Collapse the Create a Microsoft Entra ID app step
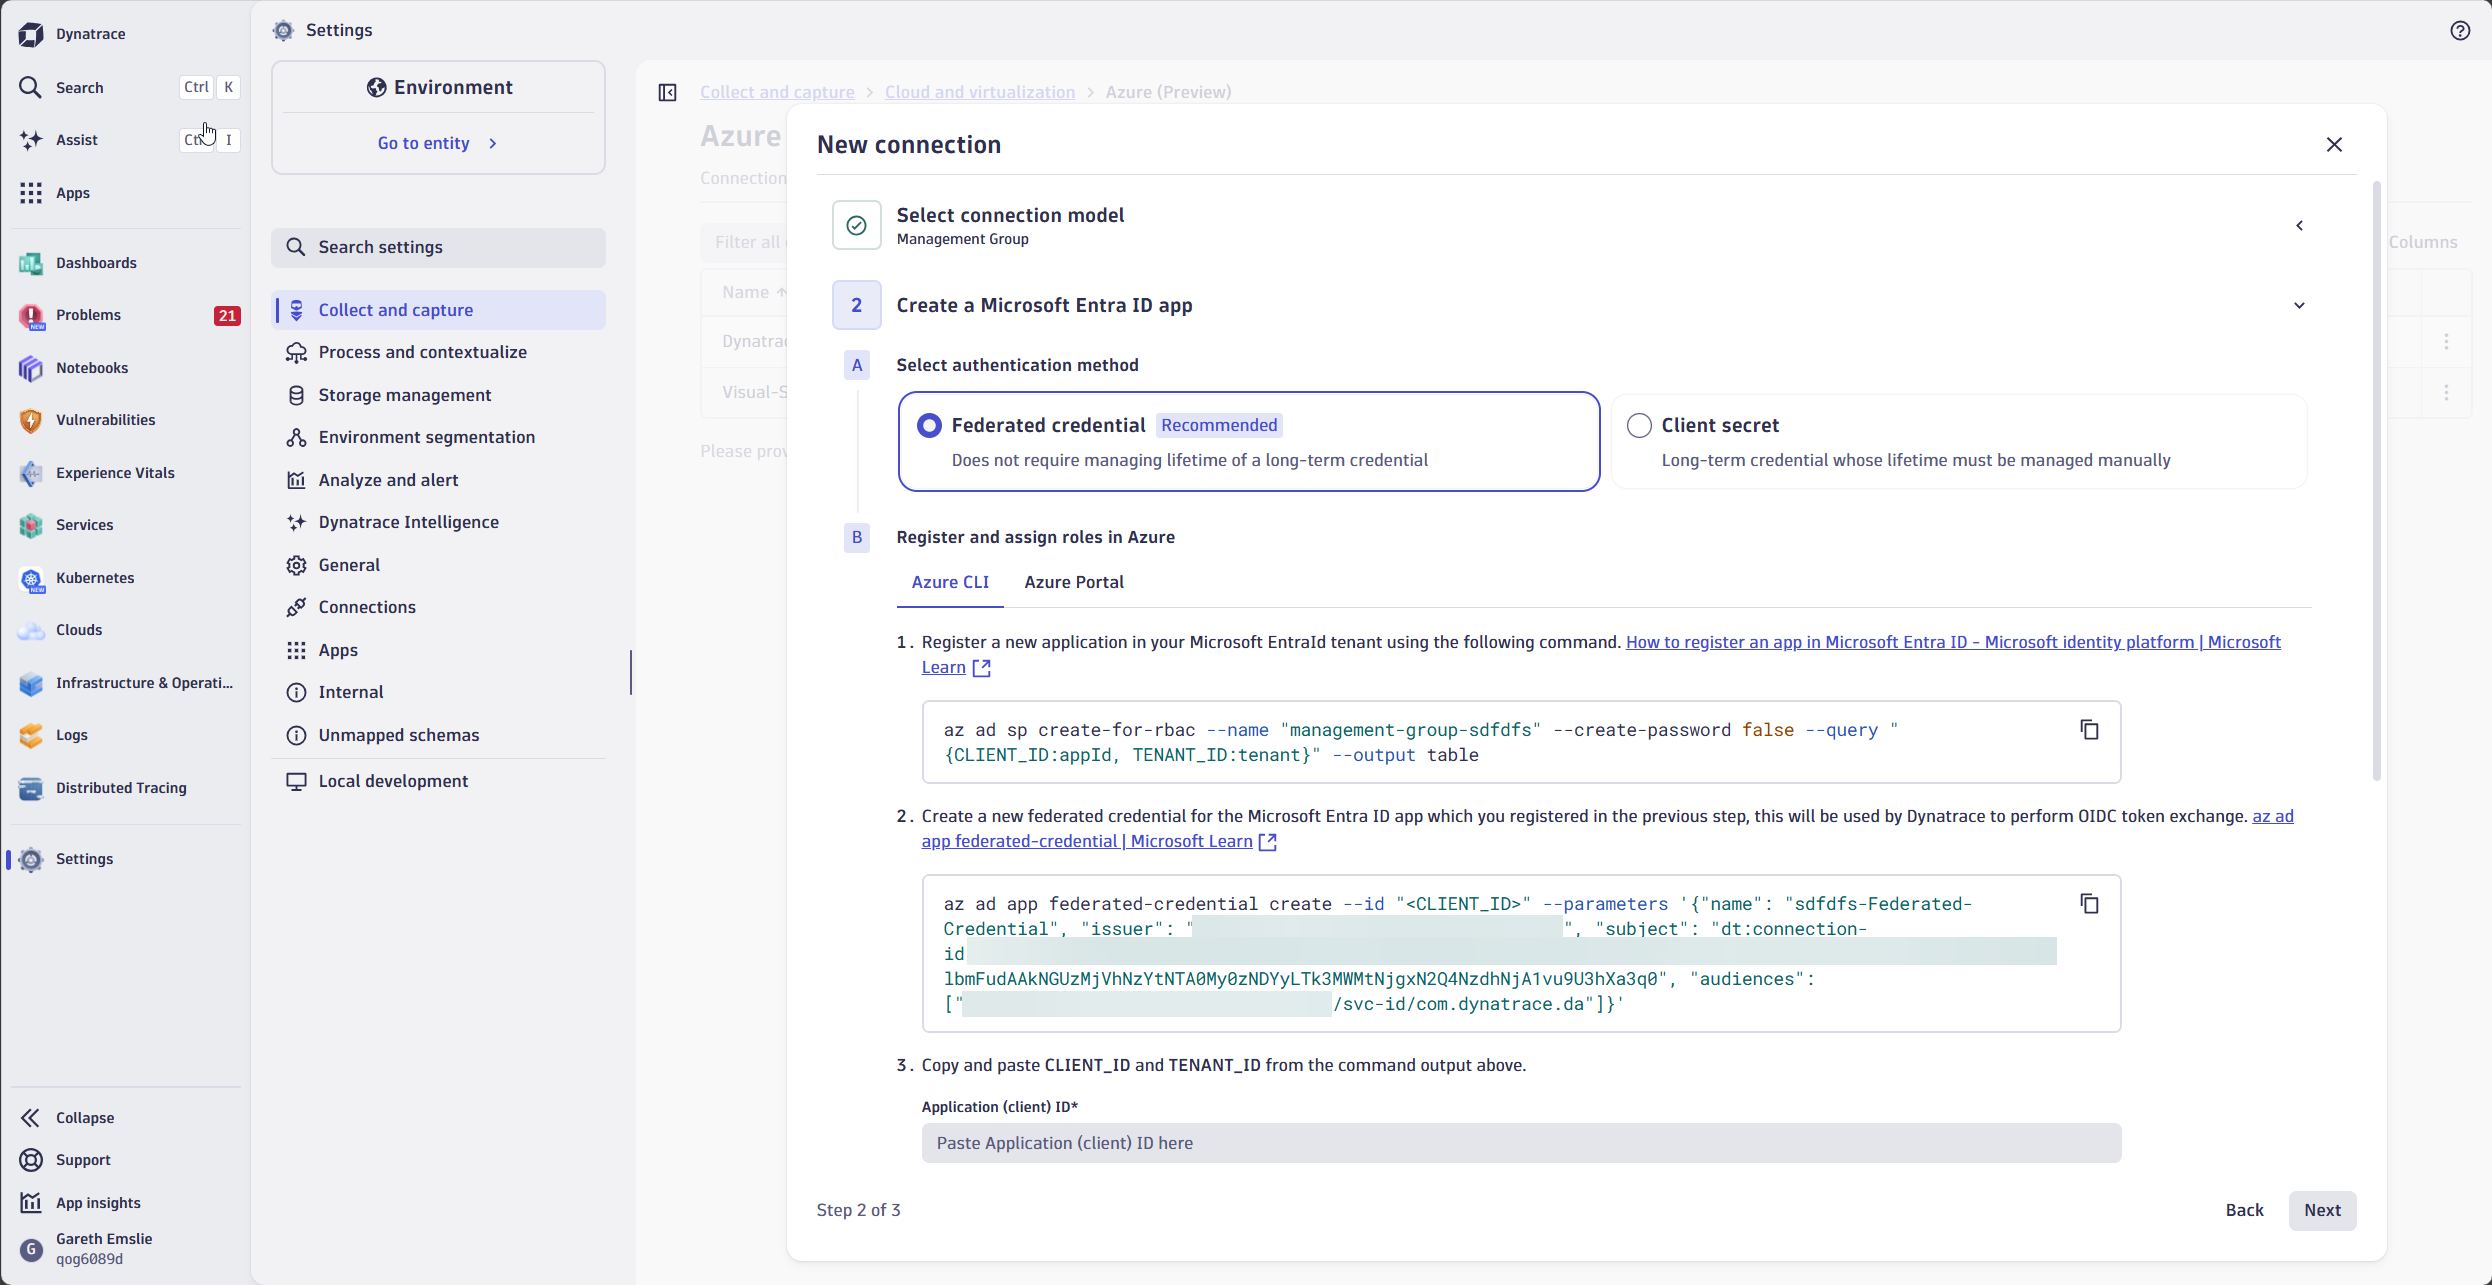Image resolution: width=2492 pixels, height=1285 pixels. 2299,306
